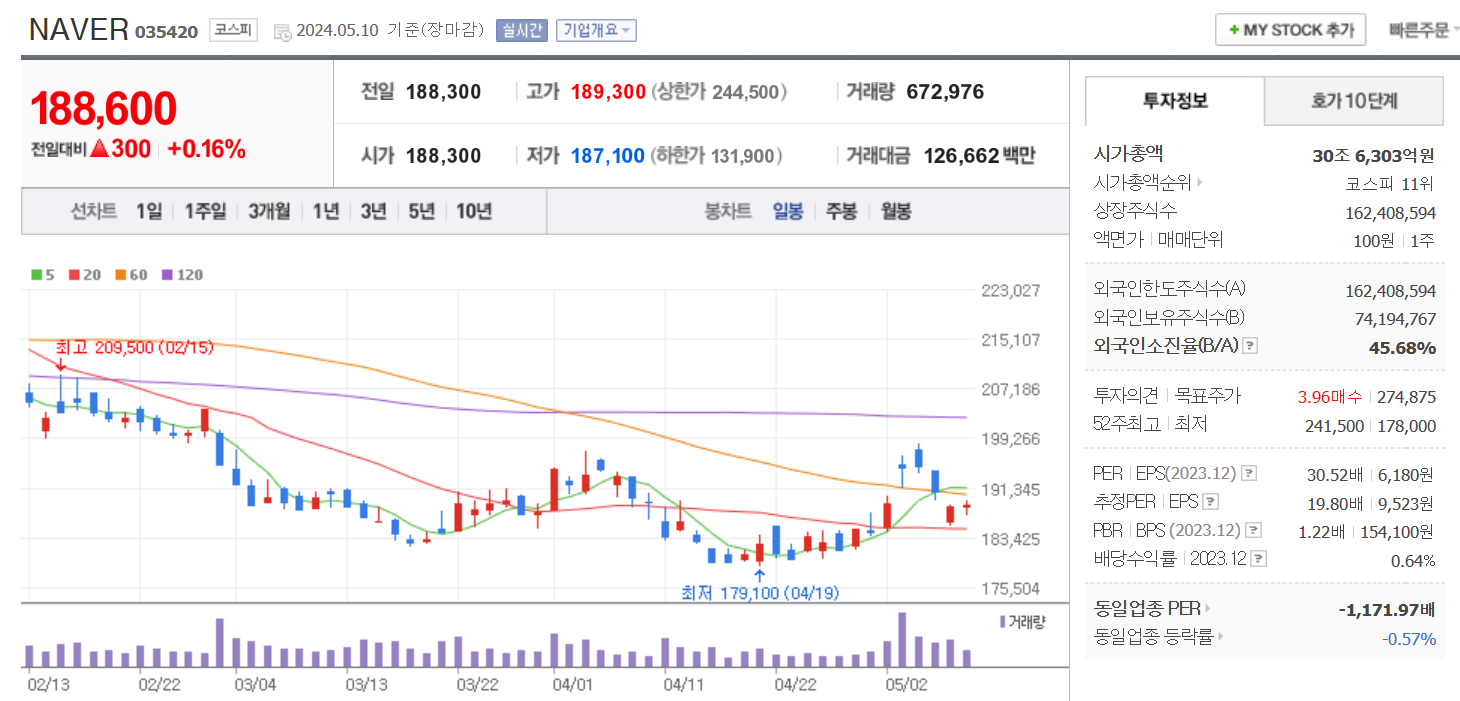Open the help icon next to 외국인소진율(B/A)
The image size is (1460, 701).
tap(1249, 346)
